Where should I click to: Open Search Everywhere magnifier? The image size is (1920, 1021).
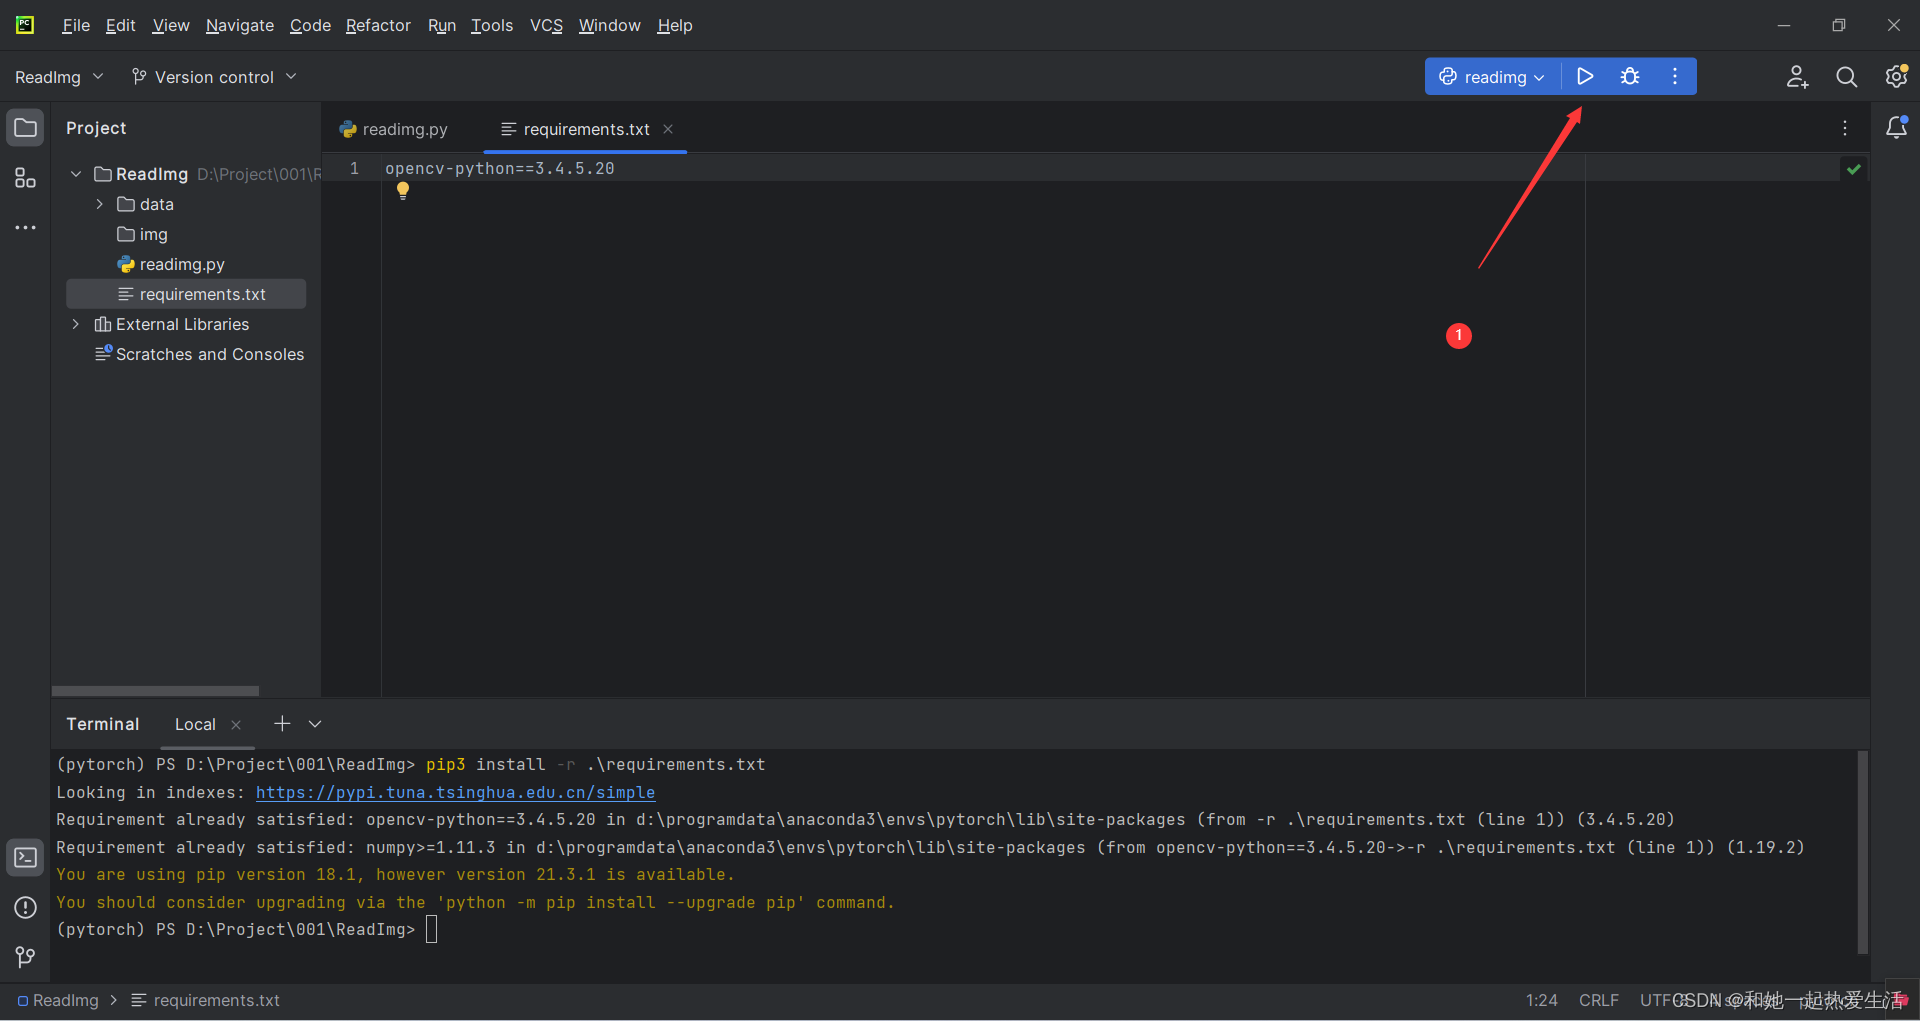(1846, 77)
